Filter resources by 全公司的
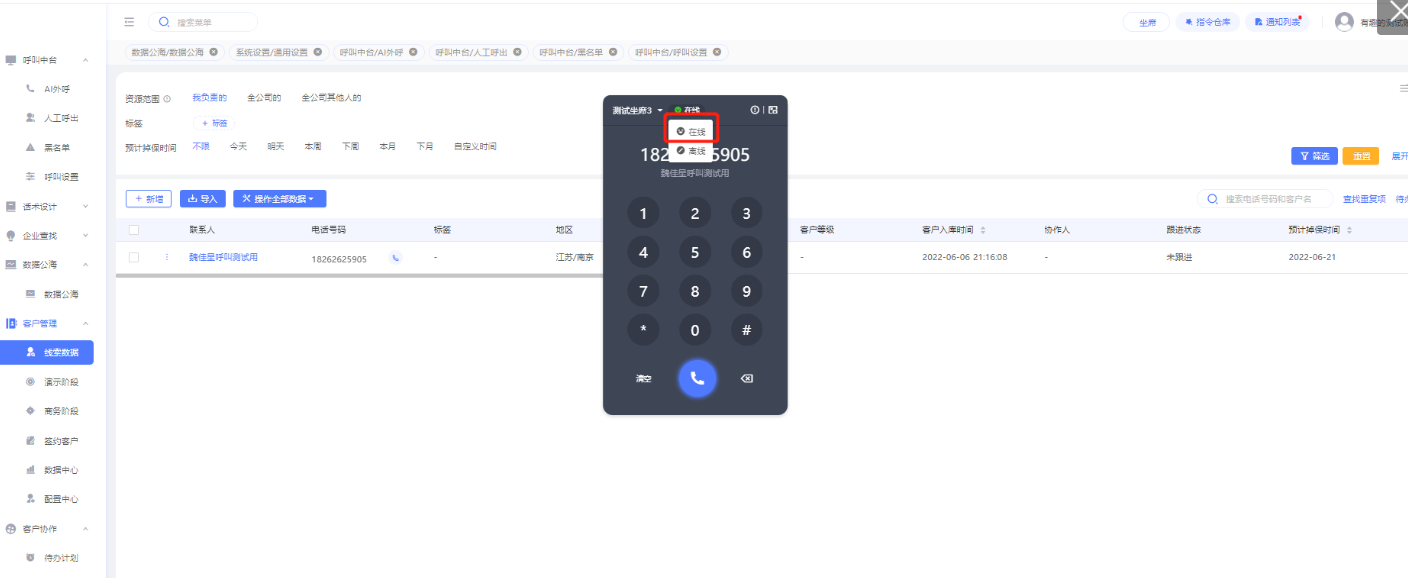The width and height of the screenshot is (1408, 578). tap(264, 98)
